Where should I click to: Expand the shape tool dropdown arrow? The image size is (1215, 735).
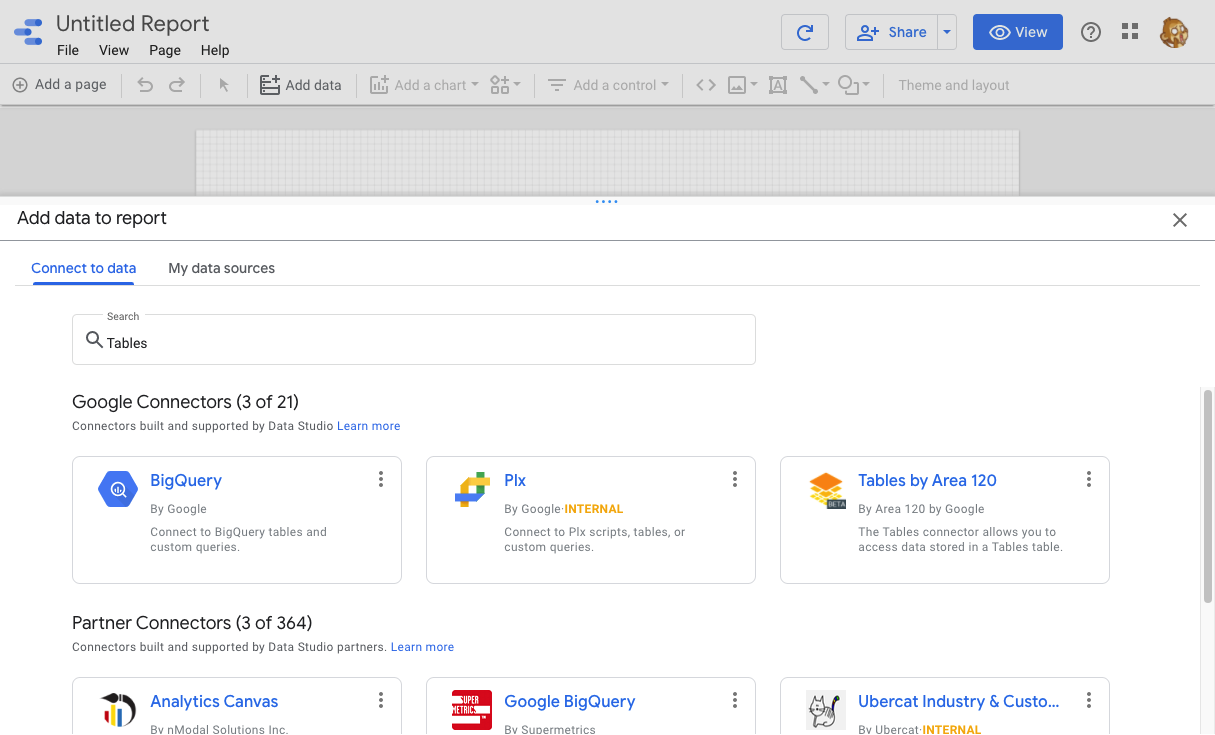pos(866,85)
